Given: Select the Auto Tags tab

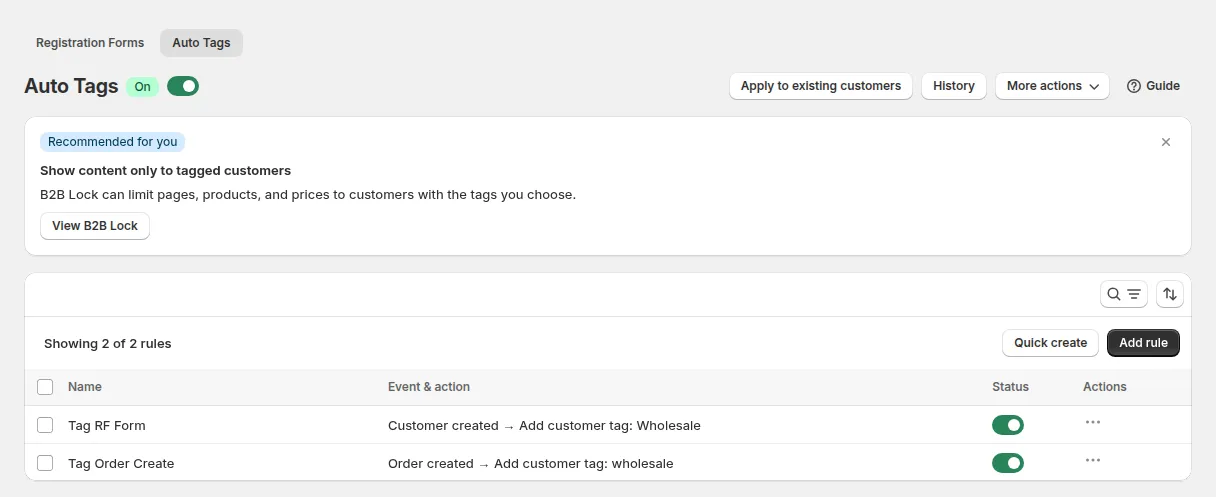Looking at the screenshot, I should click(201, 43).
